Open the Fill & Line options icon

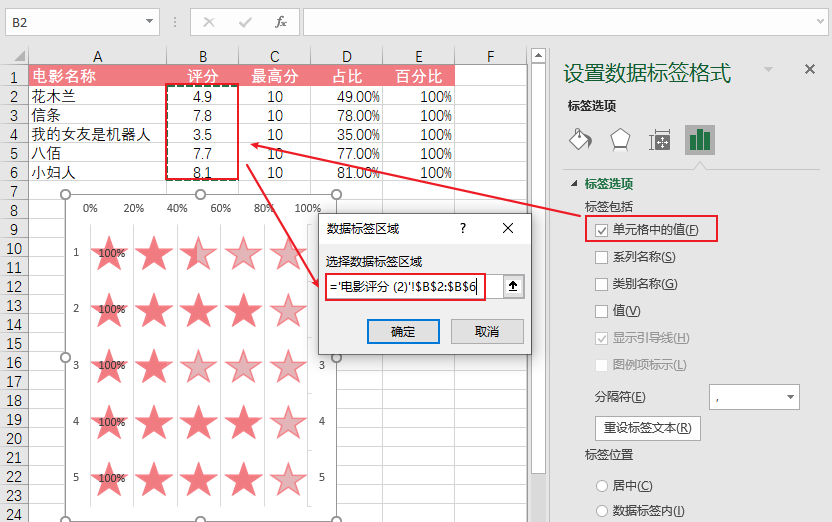click(580, 140)
